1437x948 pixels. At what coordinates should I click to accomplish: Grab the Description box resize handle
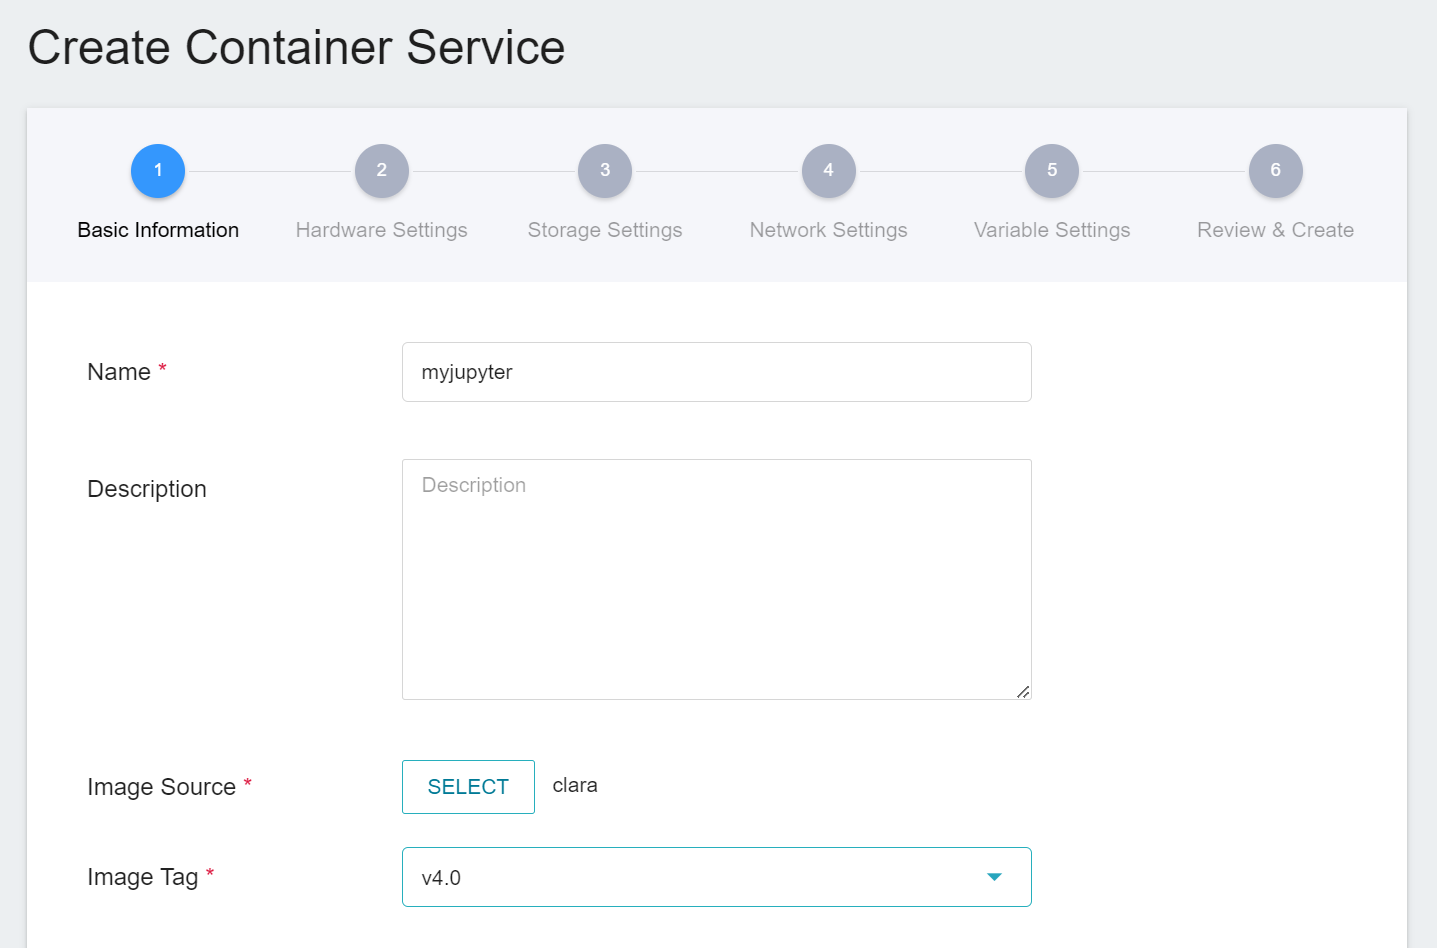point(1023,692)
